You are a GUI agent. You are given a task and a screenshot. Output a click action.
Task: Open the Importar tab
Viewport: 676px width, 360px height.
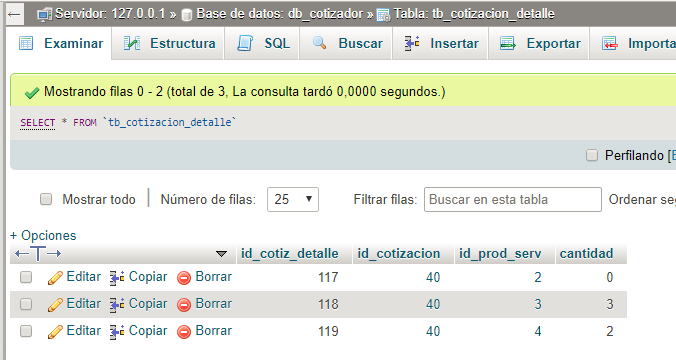(x=633, y=43)
